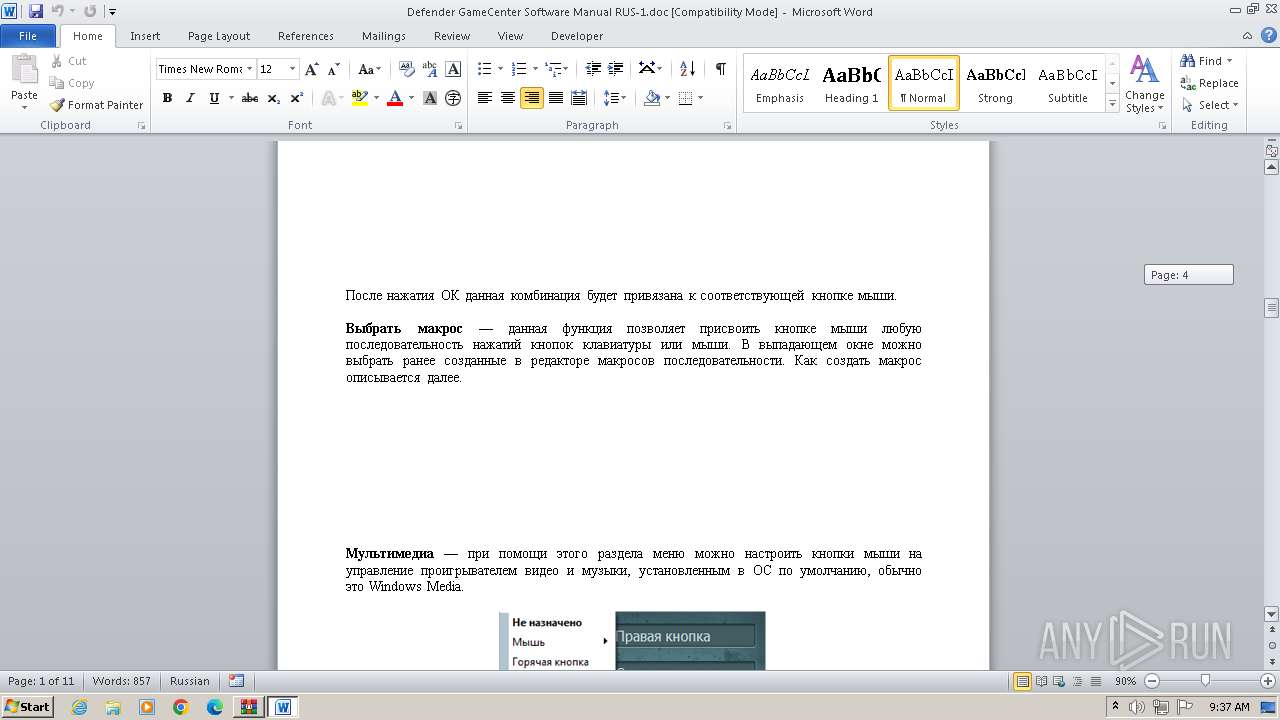
Task: Open Change Styles menu
Action: pyautogui.click(x=1144, y=85)
